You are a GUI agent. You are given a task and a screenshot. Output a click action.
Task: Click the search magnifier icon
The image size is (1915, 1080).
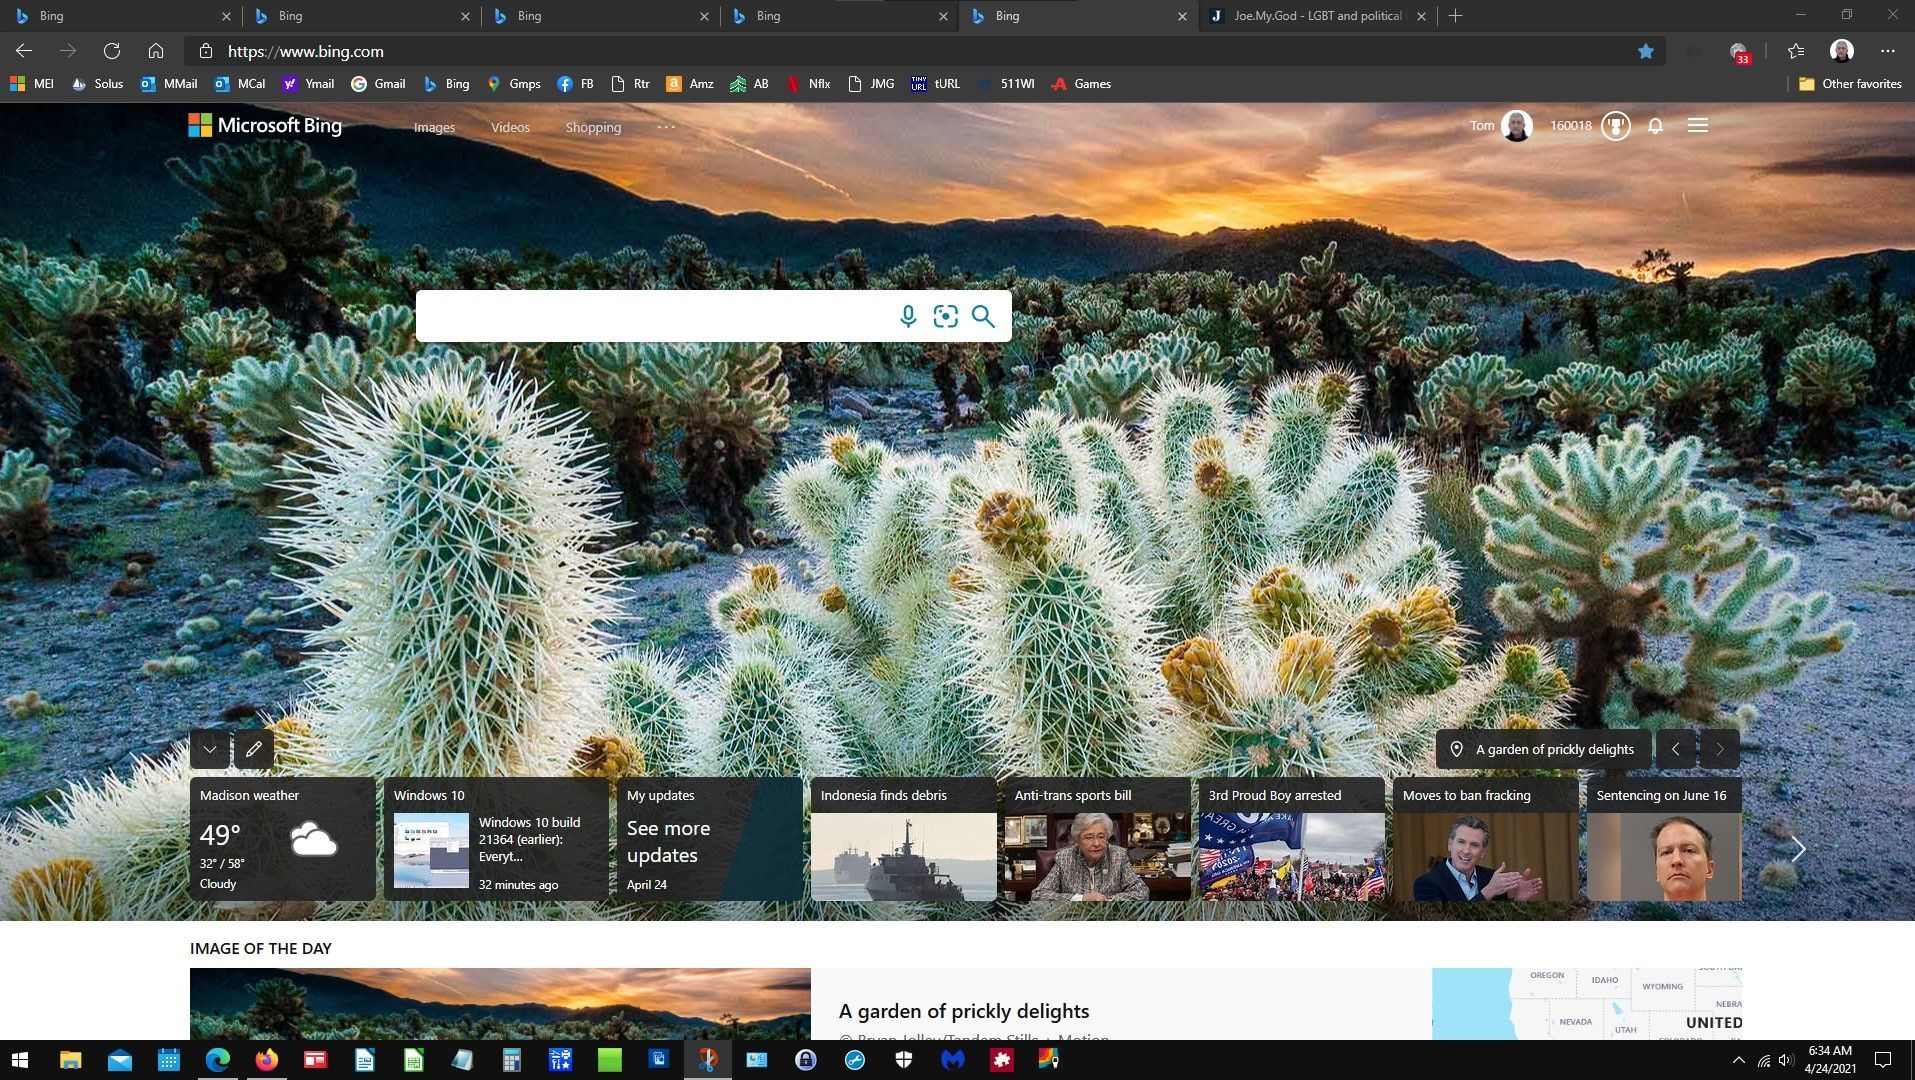[x=983, y=316]
